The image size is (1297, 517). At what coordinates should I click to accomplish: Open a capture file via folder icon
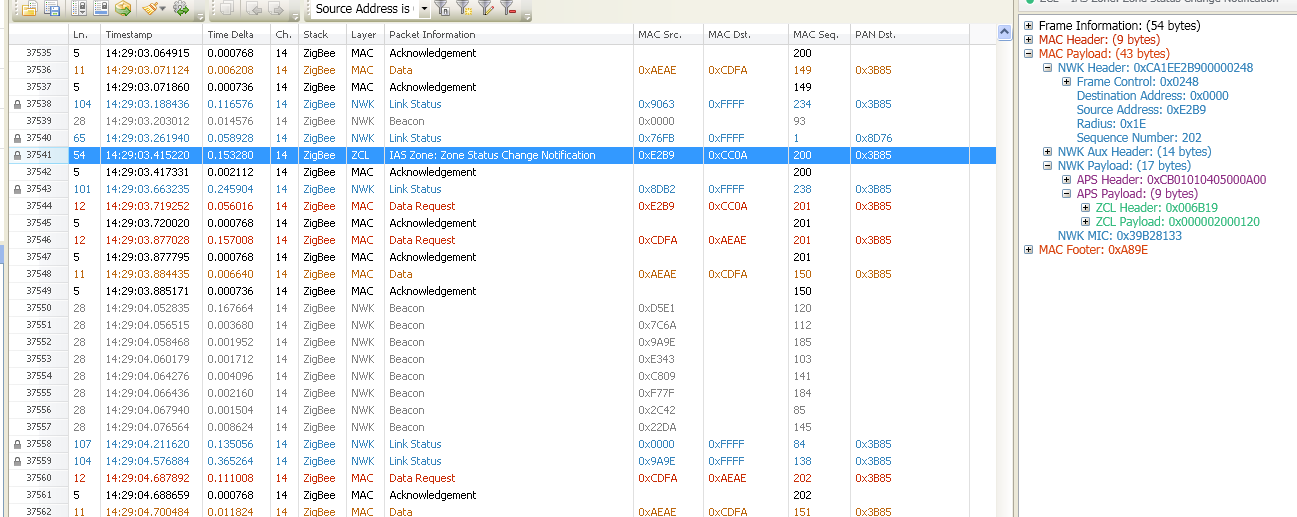tap(29, 9)
